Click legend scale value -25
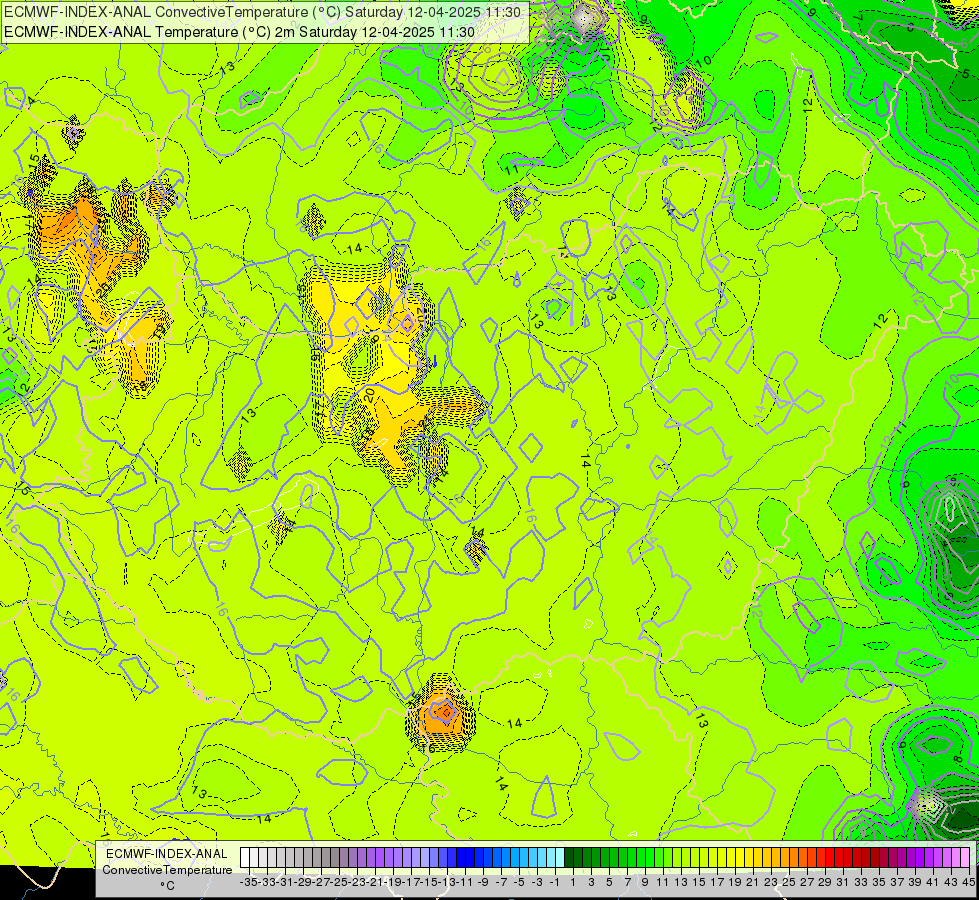The width and height of the screenshot is (979, 900). [x=340, y=882]
